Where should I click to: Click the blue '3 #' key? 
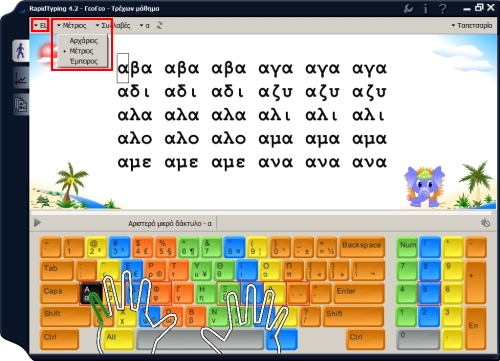click(119, 247)
